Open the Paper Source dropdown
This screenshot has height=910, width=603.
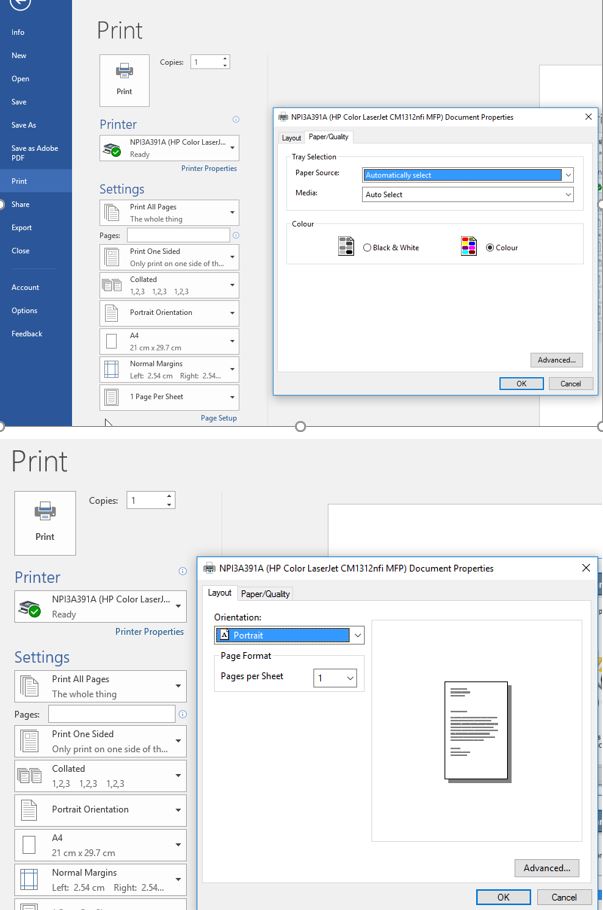[x=468, y=175]
